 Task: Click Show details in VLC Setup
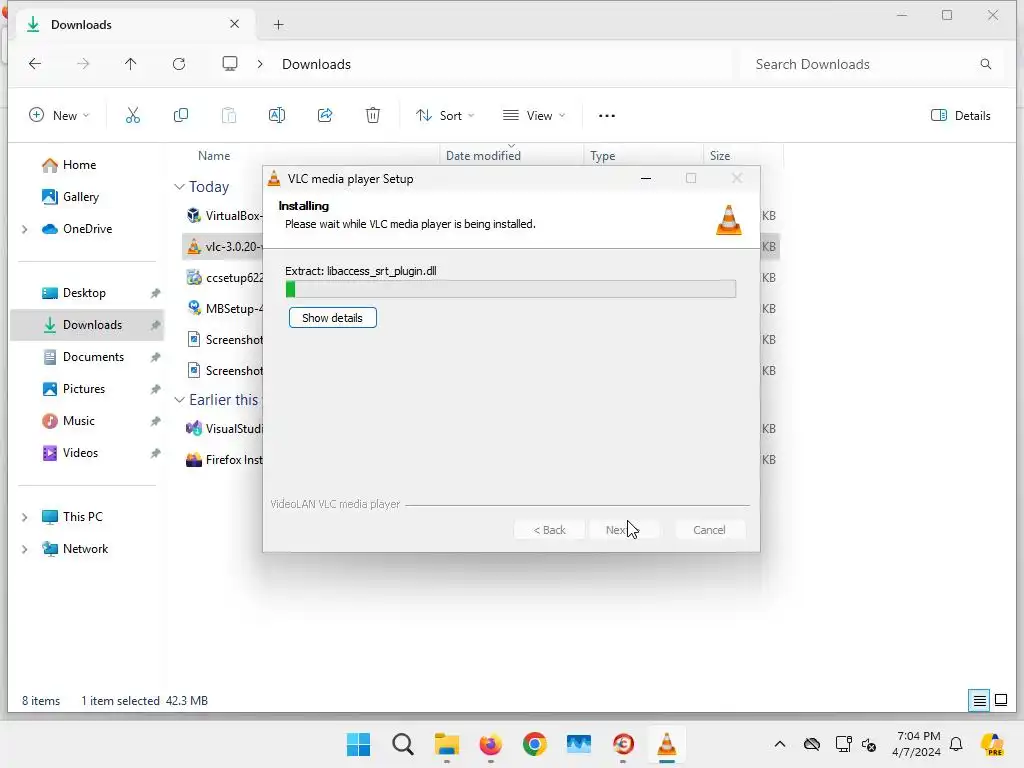(x=332, y=318)
